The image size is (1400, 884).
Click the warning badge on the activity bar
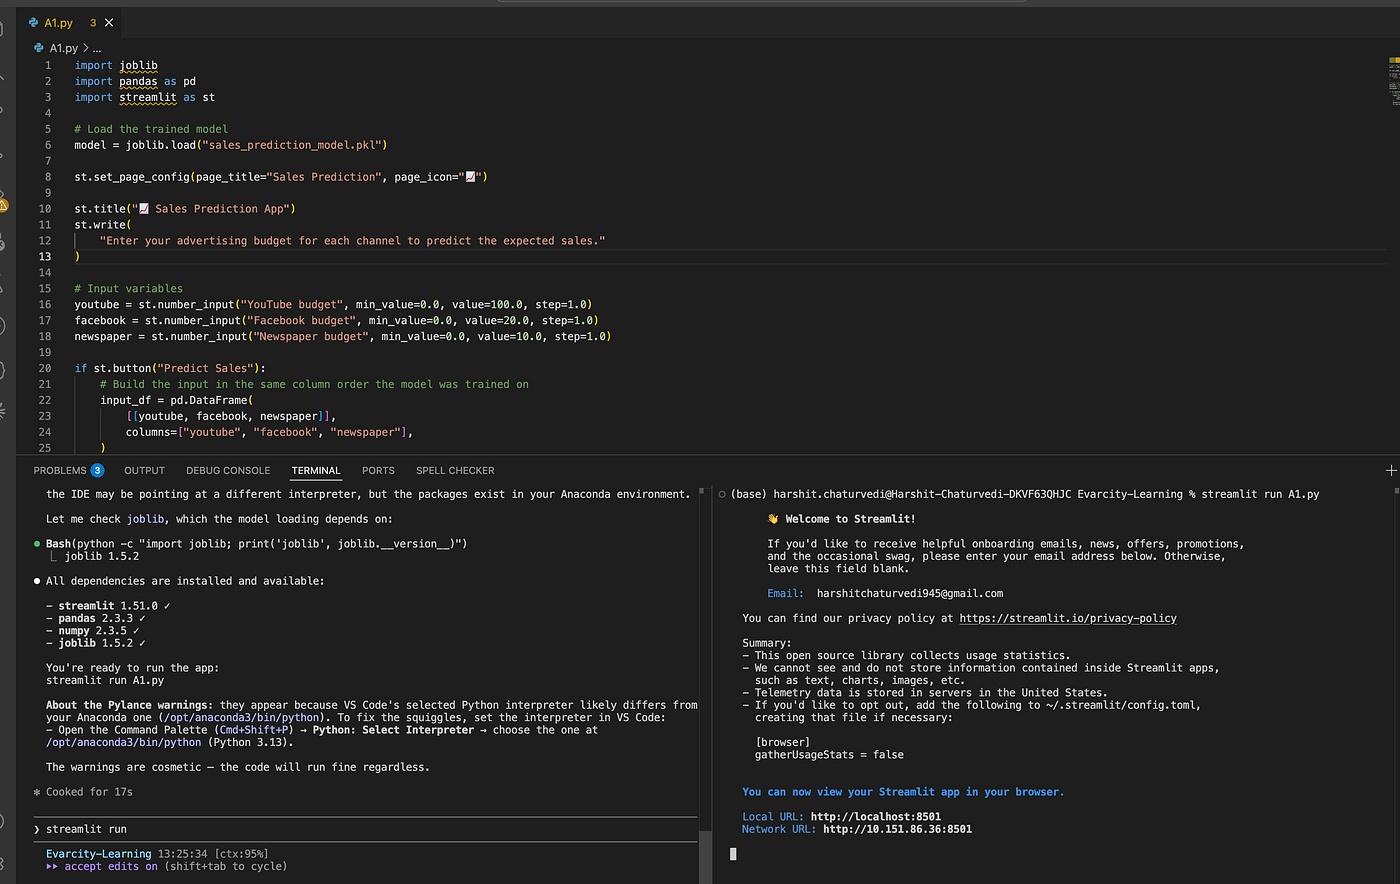(x=4, y=205)
